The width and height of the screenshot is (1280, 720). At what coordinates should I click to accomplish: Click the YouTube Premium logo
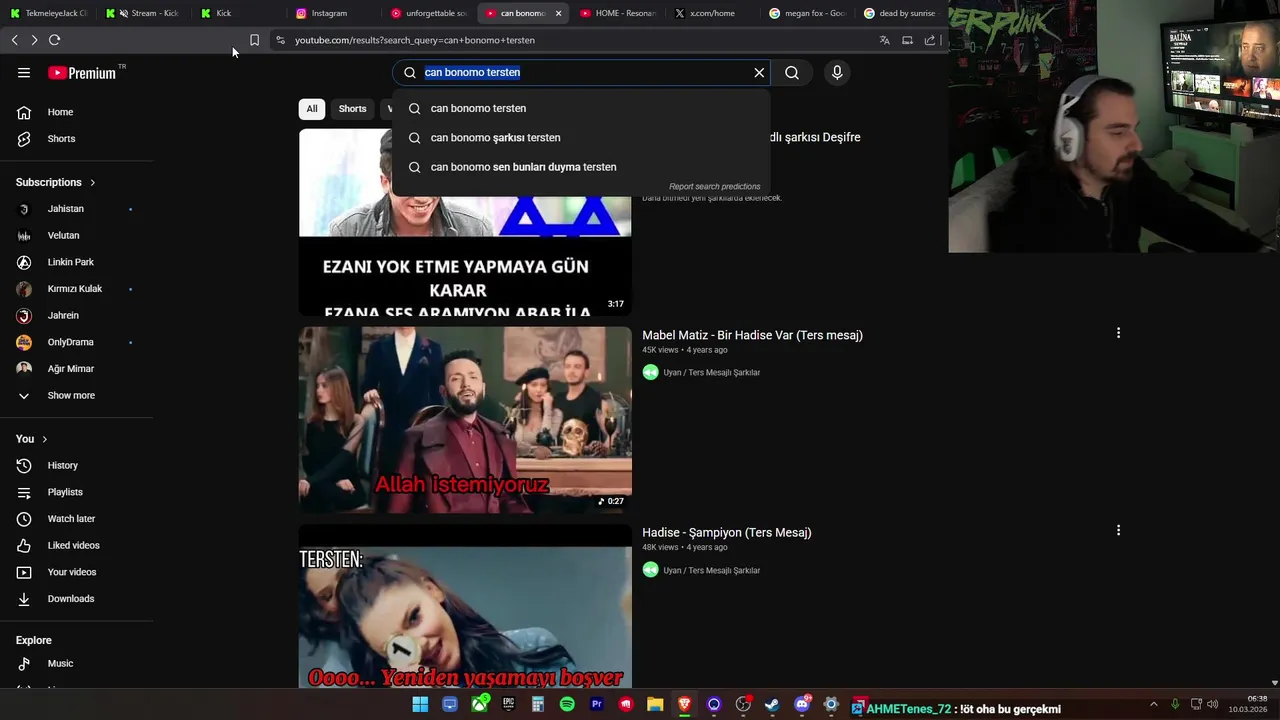pyautogui.click(x=83, y=73)
